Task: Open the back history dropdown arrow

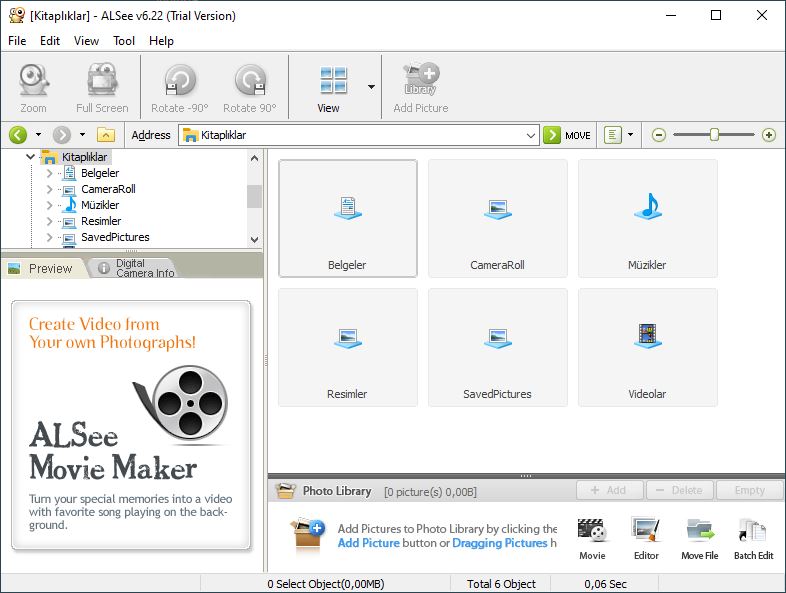Action: [39, 135]
